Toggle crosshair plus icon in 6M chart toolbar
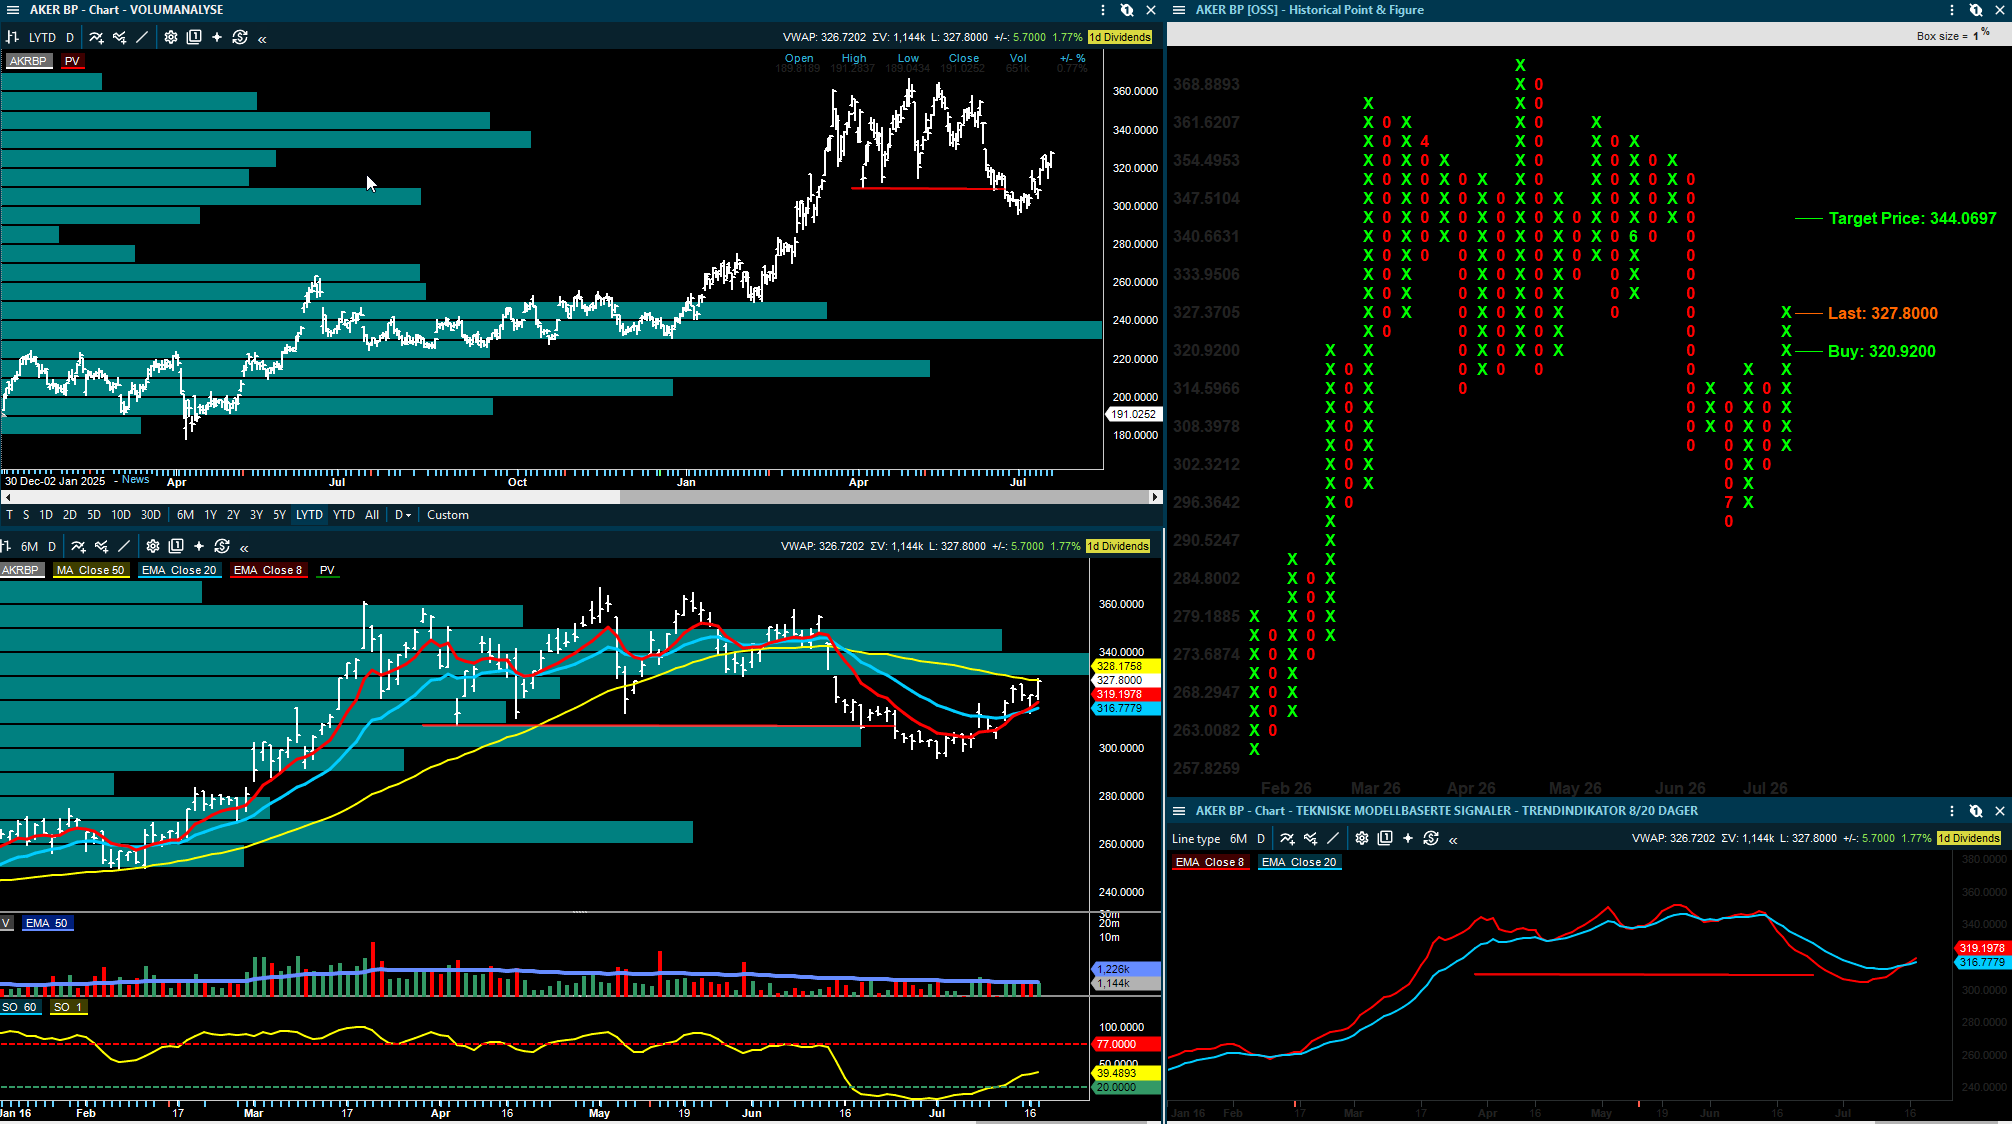This screenshot has height=1124, width=2012. (199, 546)
